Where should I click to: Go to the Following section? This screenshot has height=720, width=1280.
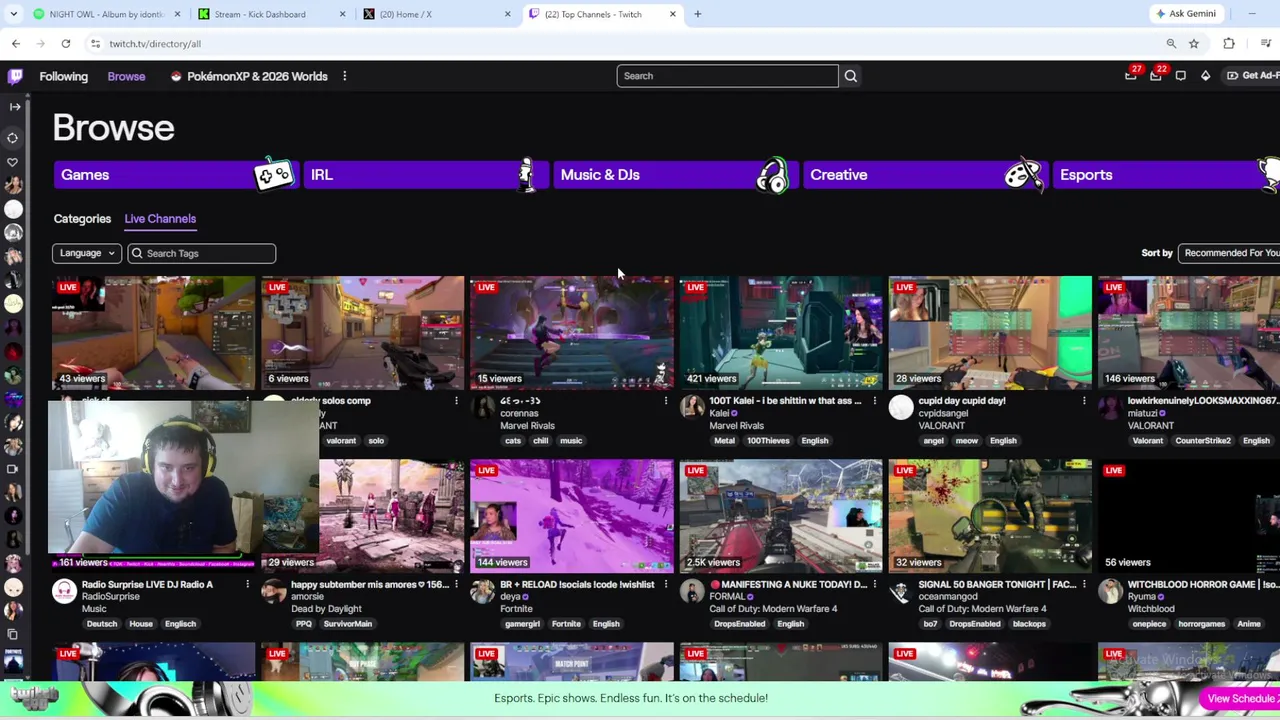pyautogui.click(x=64, y=76)
